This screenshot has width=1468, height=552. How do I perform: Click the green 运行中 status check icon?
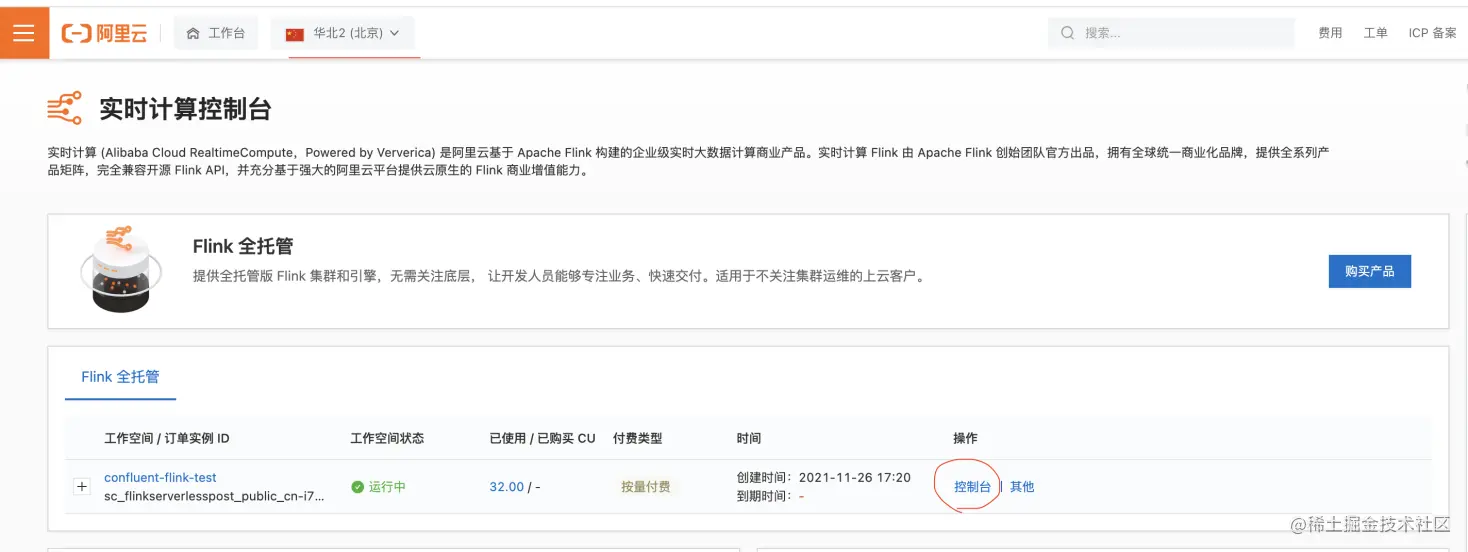tap(358, 487)
